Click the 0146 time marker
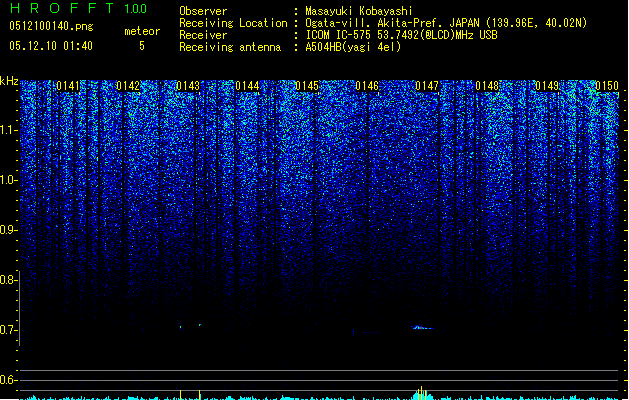Viewport: 629px width, 400px height. 367,86
